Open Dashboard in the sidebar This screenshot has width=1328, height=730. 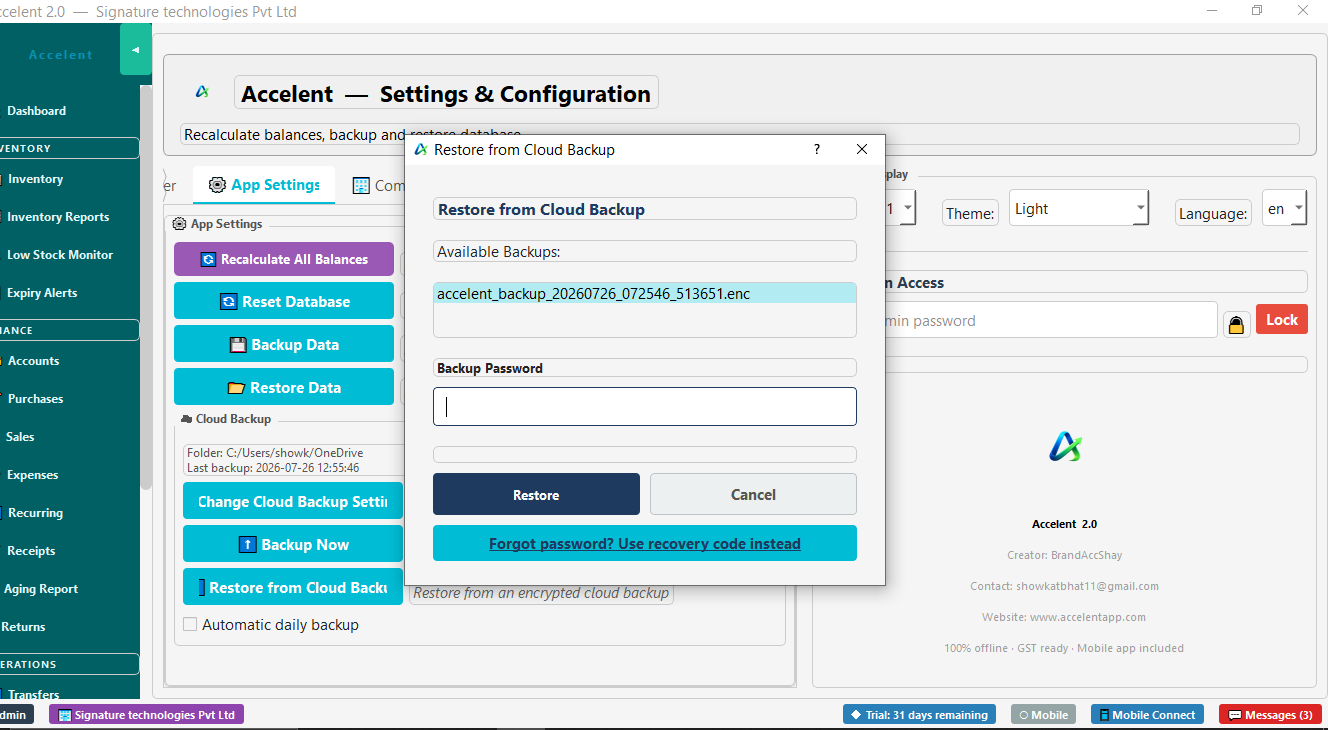(36, 111)
